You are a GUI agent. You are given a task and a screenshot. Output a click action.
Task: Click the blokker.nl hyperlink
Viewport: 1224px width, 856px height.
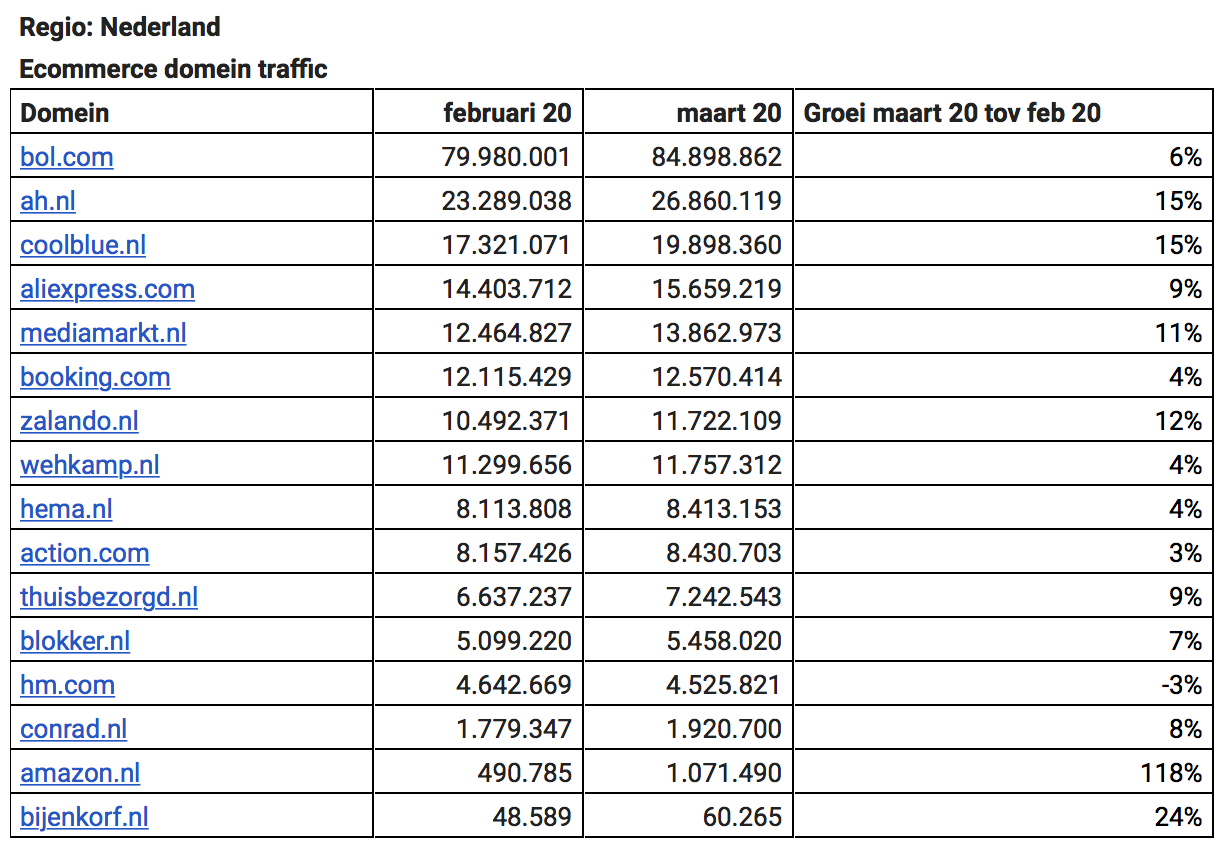pos(75,641)
